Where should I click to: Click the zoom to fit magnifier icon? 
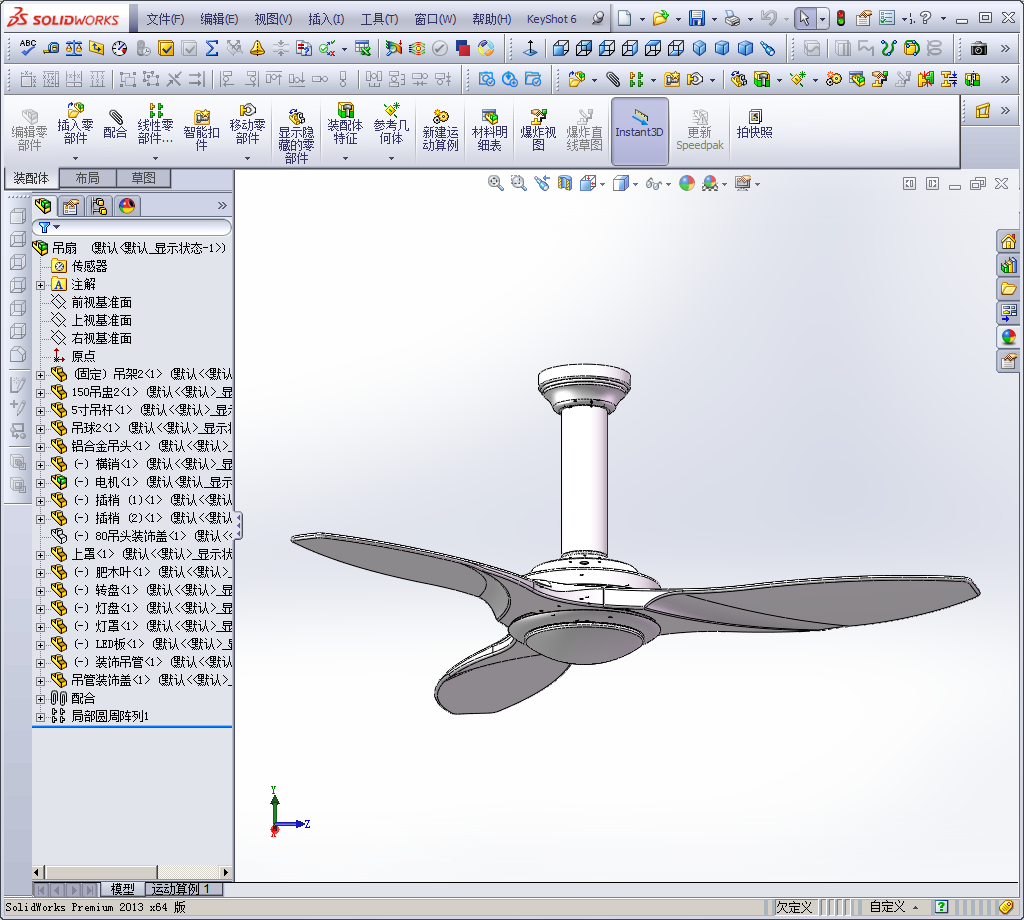pos(496,183)
